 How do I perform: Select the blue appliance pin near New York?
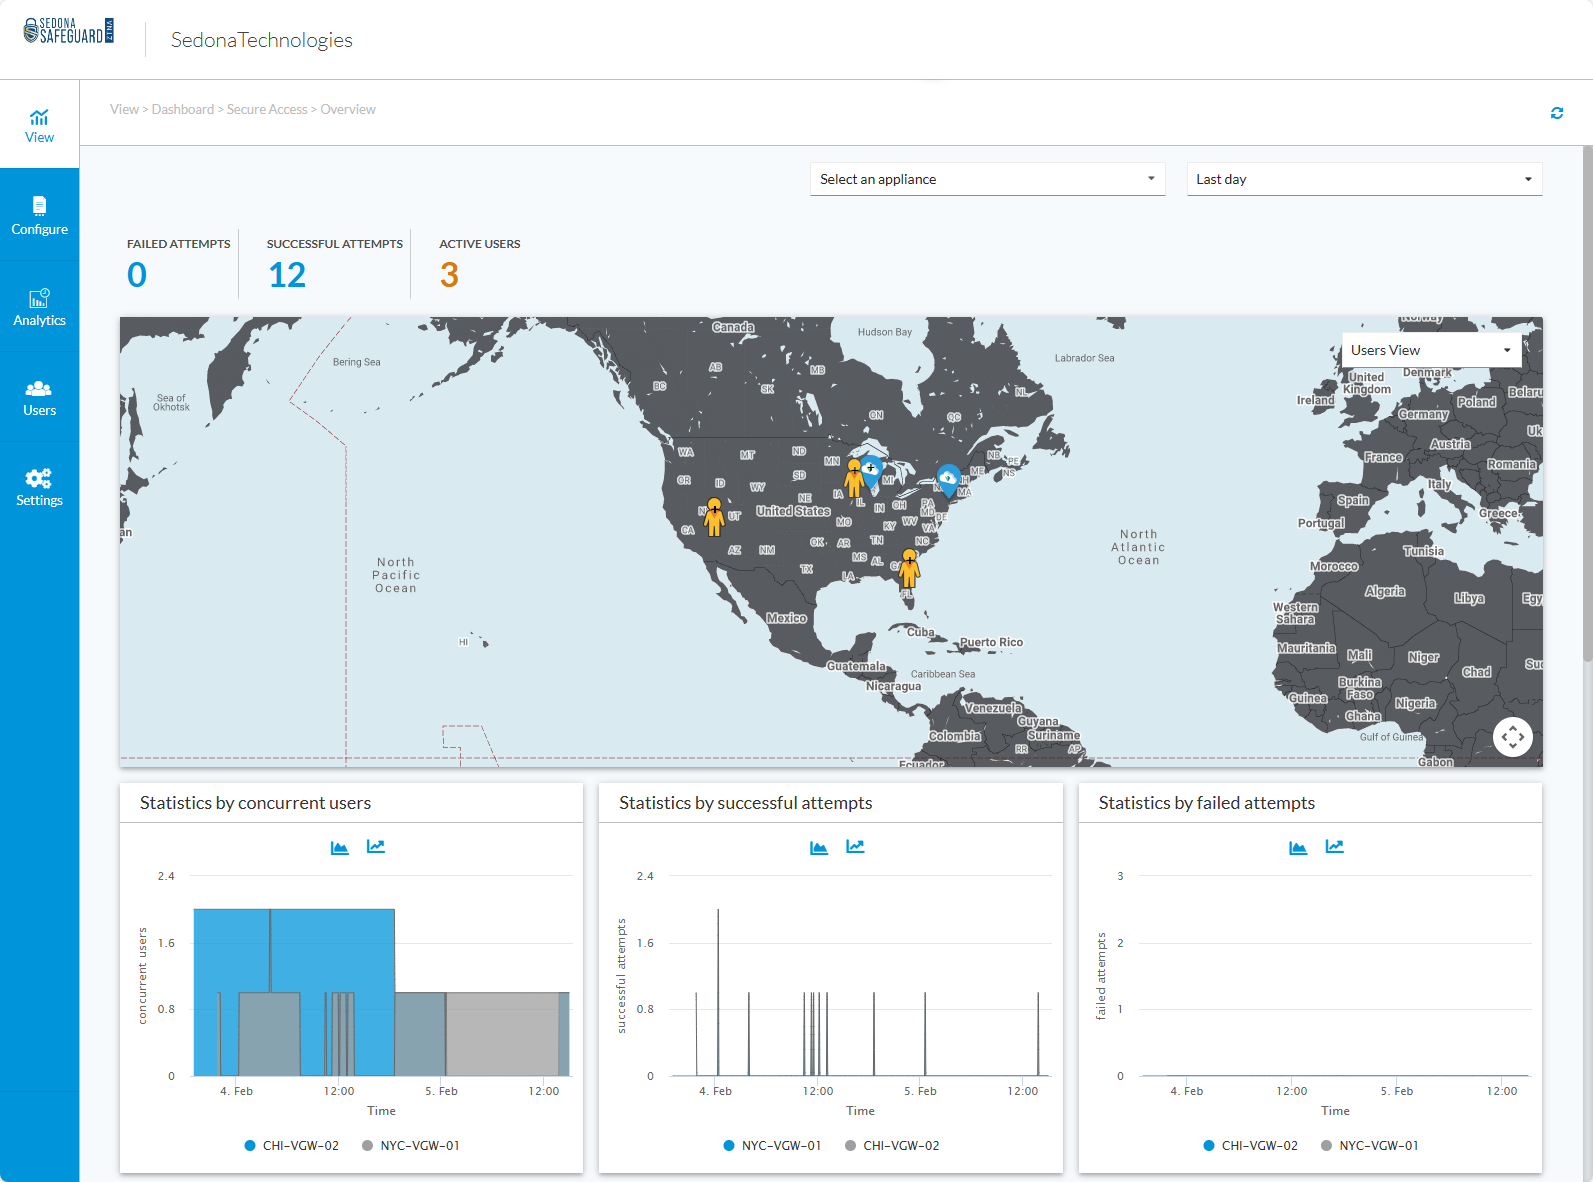(948, 479)
